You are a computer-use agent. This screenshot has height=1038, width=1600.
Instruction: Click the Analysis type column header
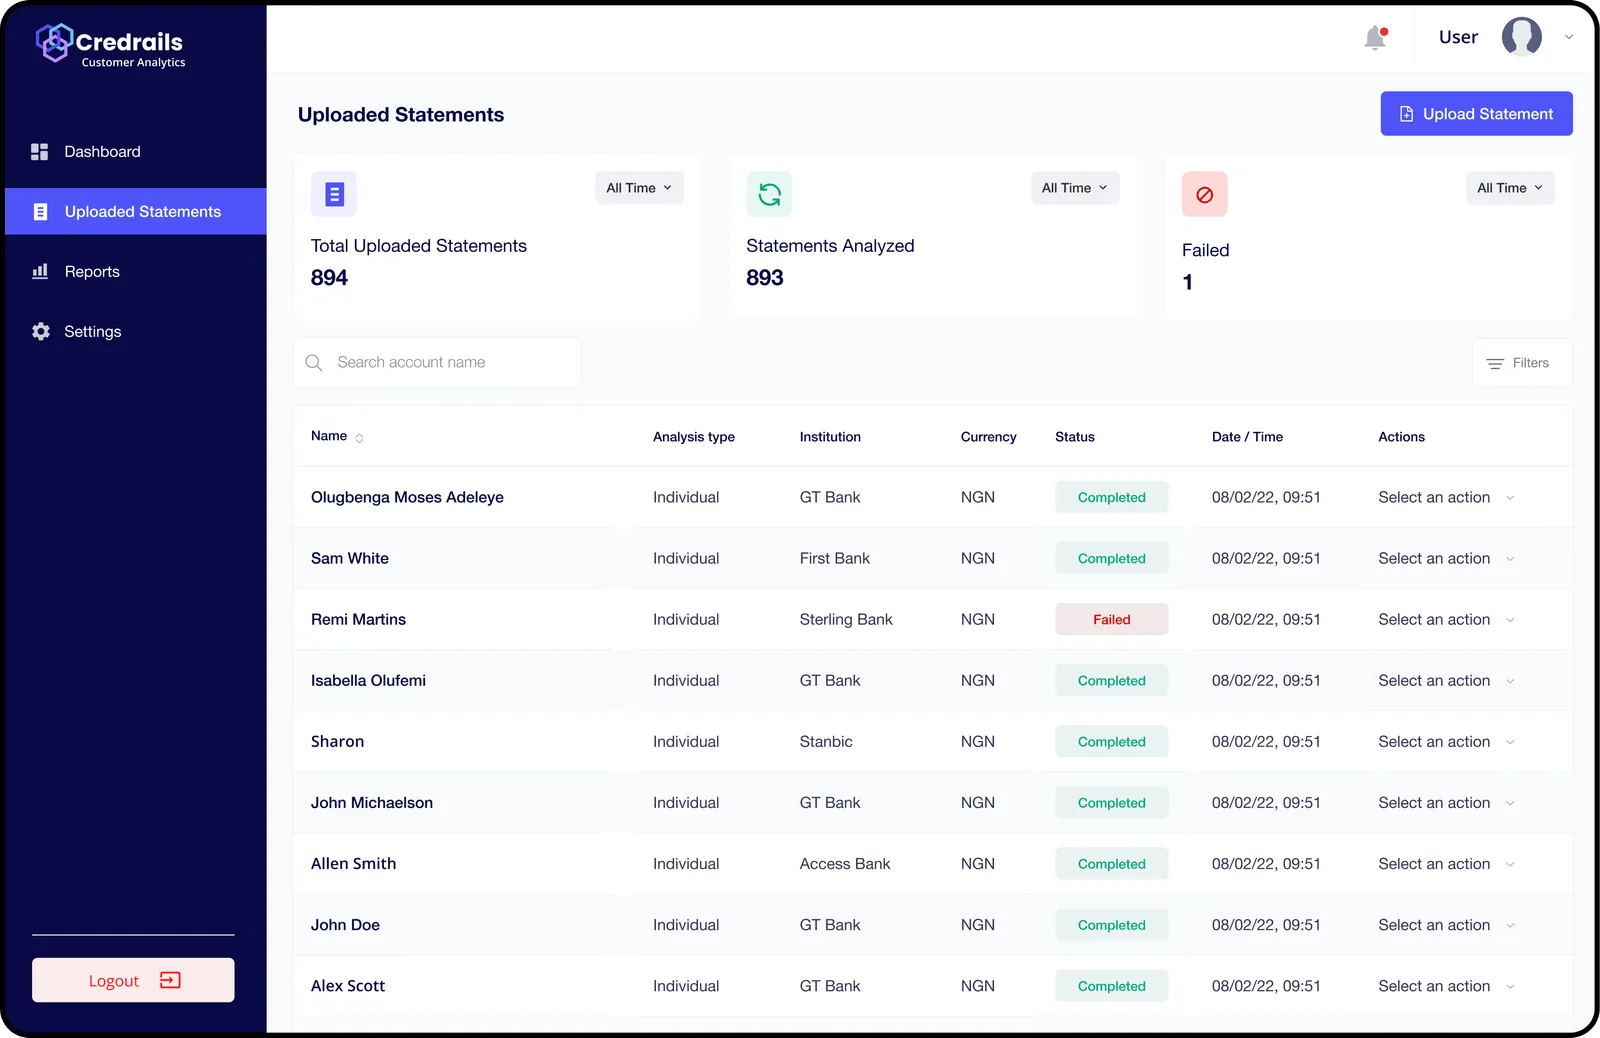coord(694,437)
